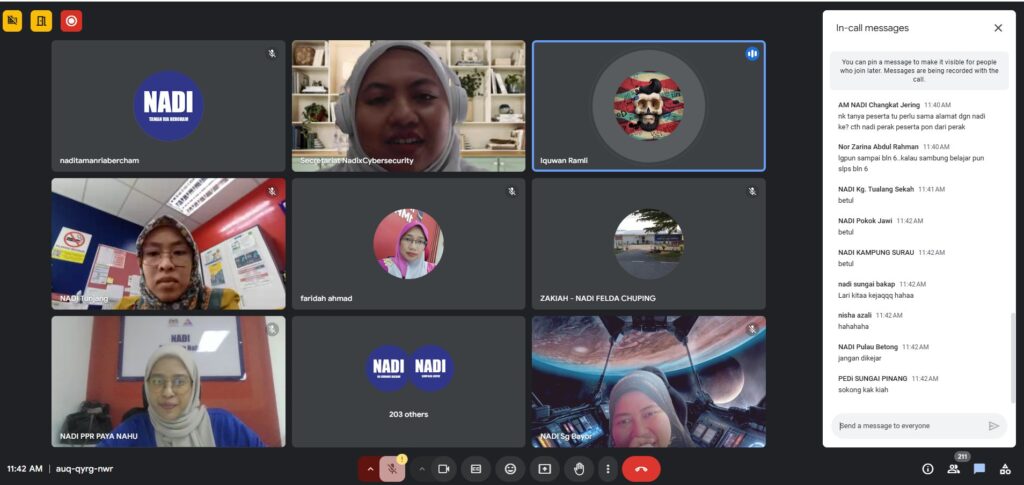
Task: Toggle the chat panel icon in bottom bar
Action: coord(979,468)
